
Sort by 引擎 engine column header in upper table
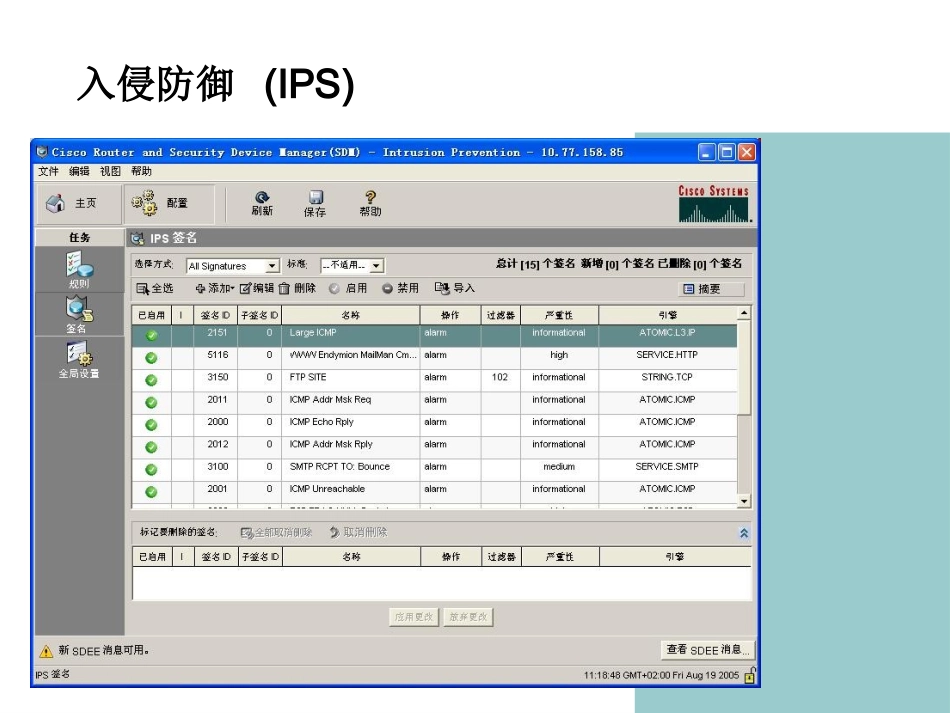point(668,315)
